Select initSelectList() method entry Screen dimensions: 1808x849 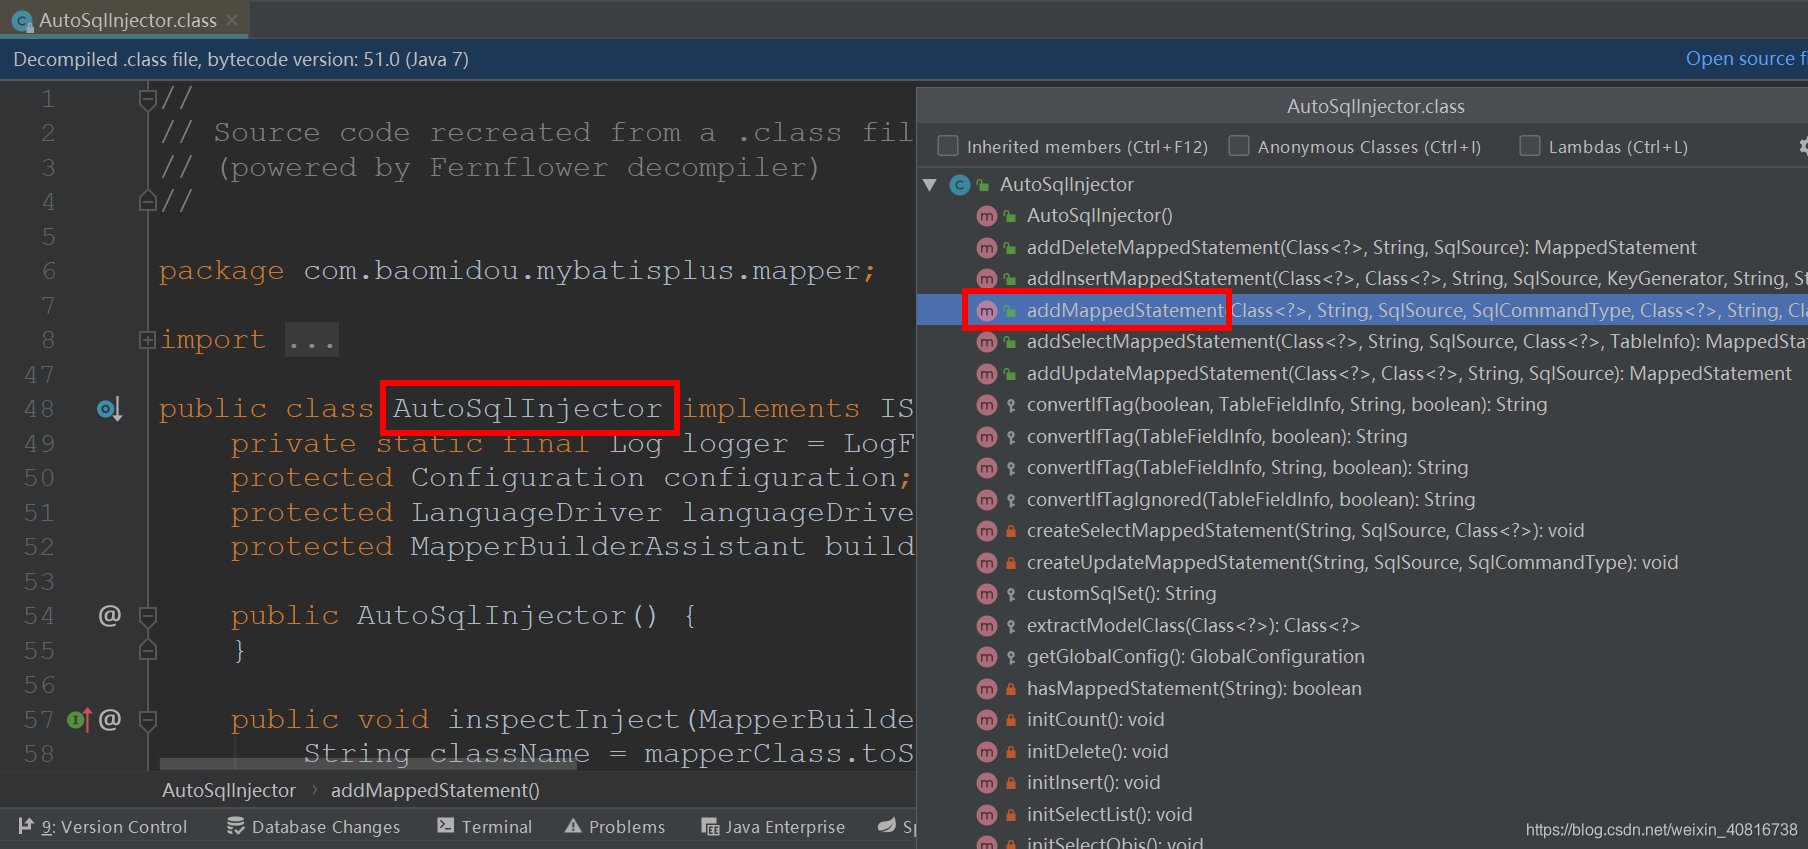[1109, 814]
